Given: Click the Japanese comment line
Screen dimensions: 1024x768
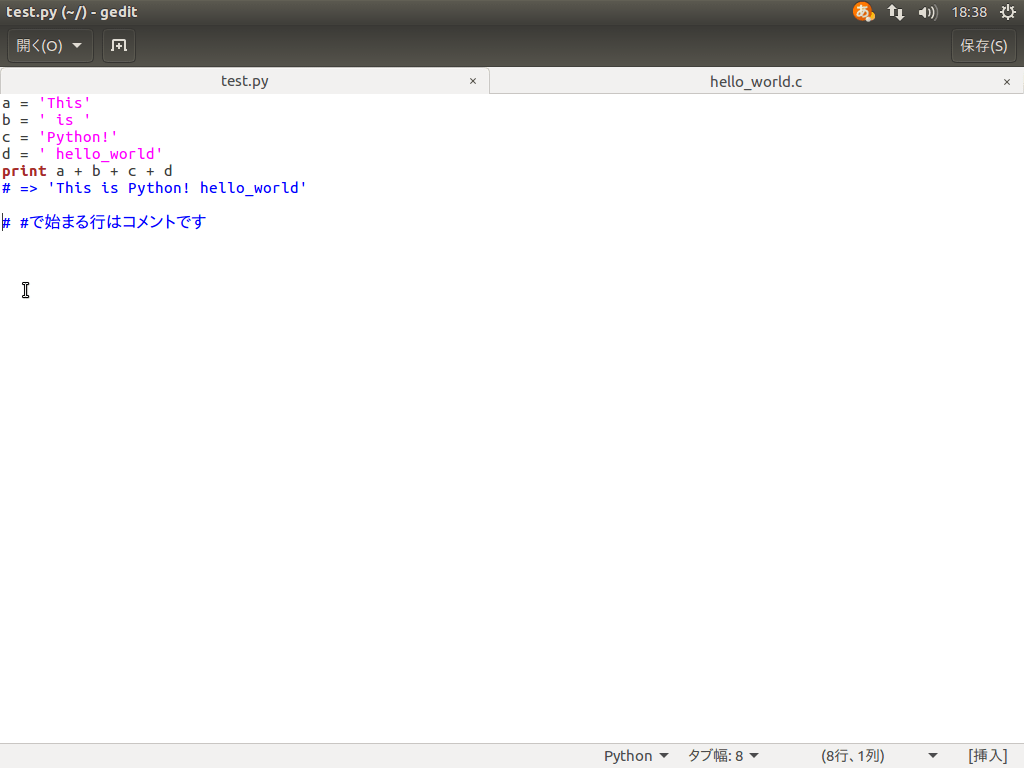Looking at the screenshot, I should (x=105, y=222).
